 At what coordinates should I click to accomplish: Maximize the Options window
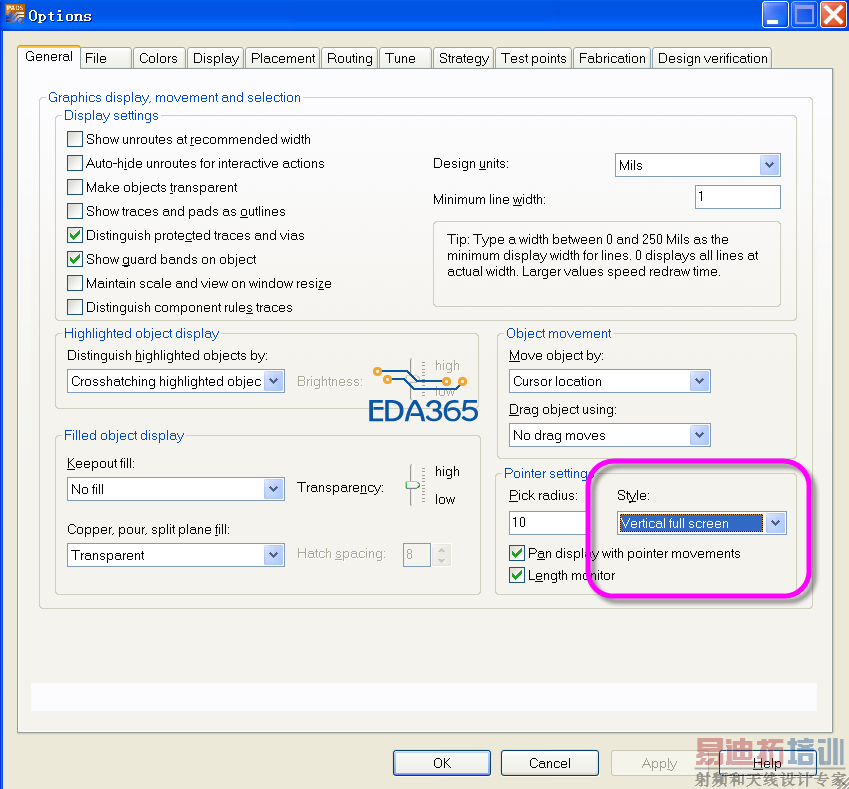804,15
